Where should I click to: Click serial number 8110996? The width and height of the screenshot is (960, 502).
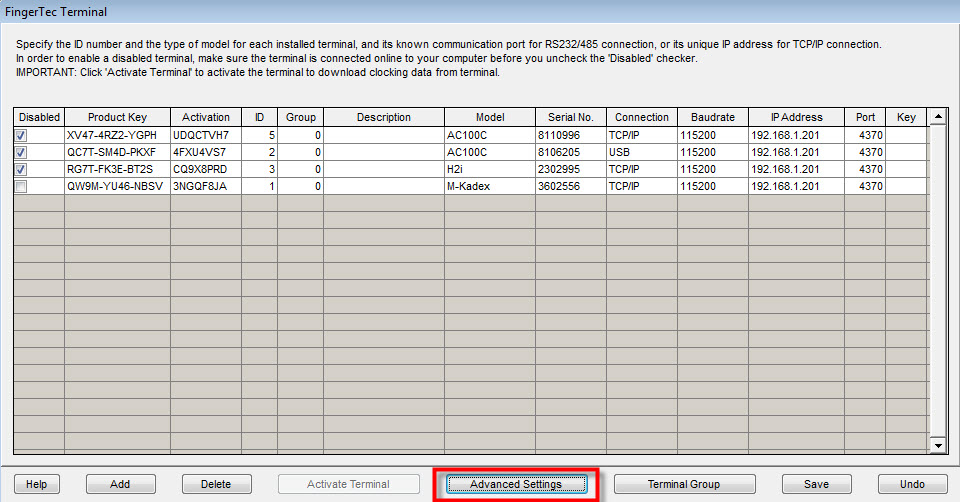(571, 135)
